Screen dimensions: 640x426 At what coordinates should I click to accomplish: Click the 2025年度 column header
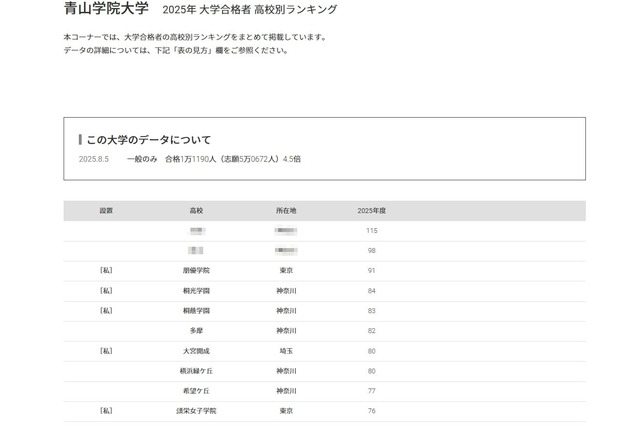point(371,211)
